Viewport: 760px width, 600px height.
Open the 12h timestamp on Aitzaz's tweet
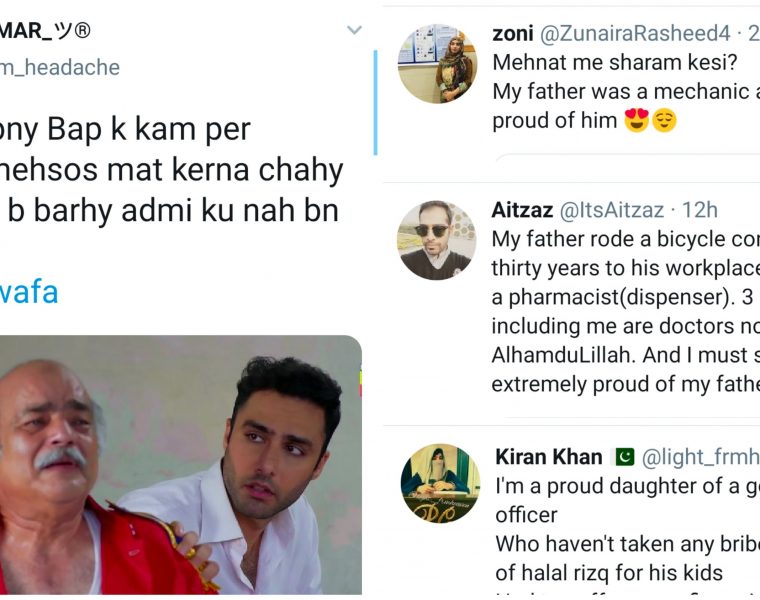[700, 210]
